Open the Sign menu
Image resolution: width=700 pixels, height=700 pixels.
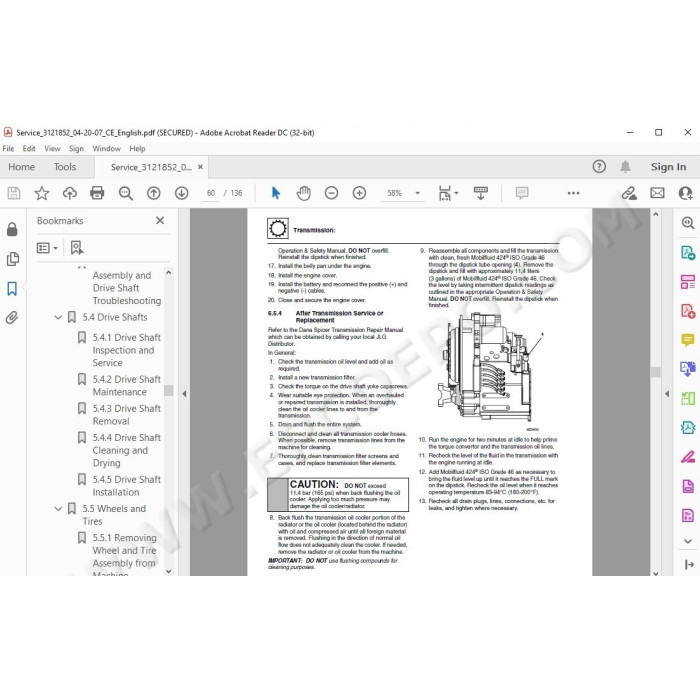(76, 148)
